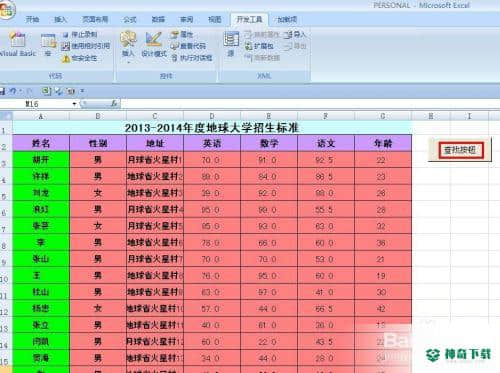Switch to the Data (数据) tab

coord(158,20)
